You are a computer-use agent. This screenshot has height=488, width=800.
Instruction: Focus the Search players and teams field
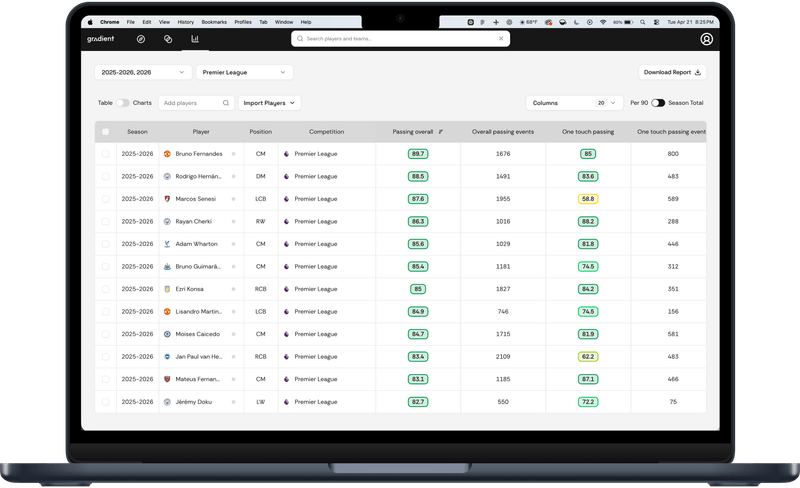point(401,38)
